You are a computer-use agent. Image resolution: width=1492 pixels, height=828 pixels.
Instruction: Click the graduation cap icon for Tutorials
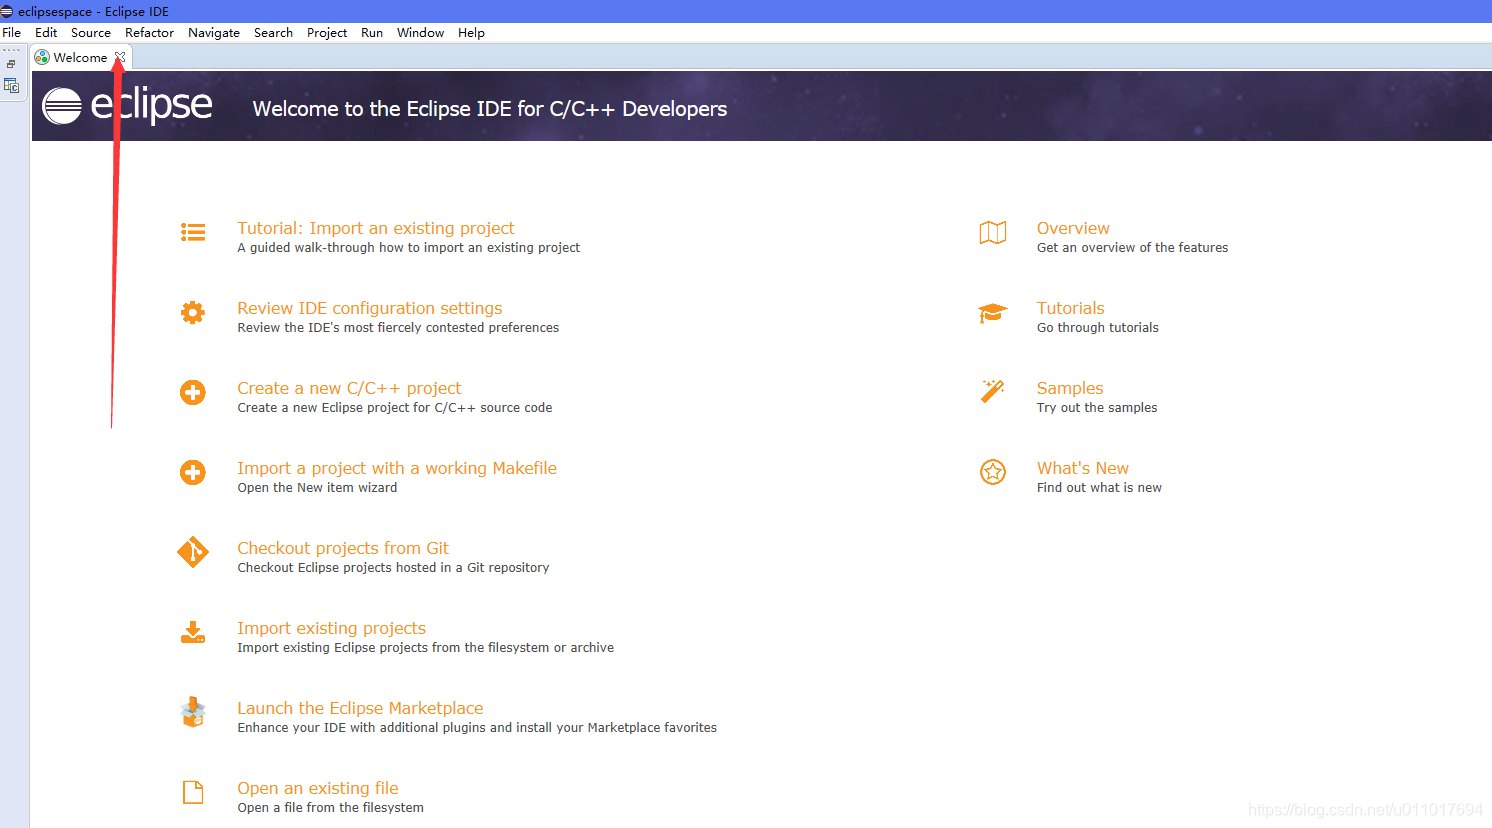pyautogui.click(x=993, y=313)
